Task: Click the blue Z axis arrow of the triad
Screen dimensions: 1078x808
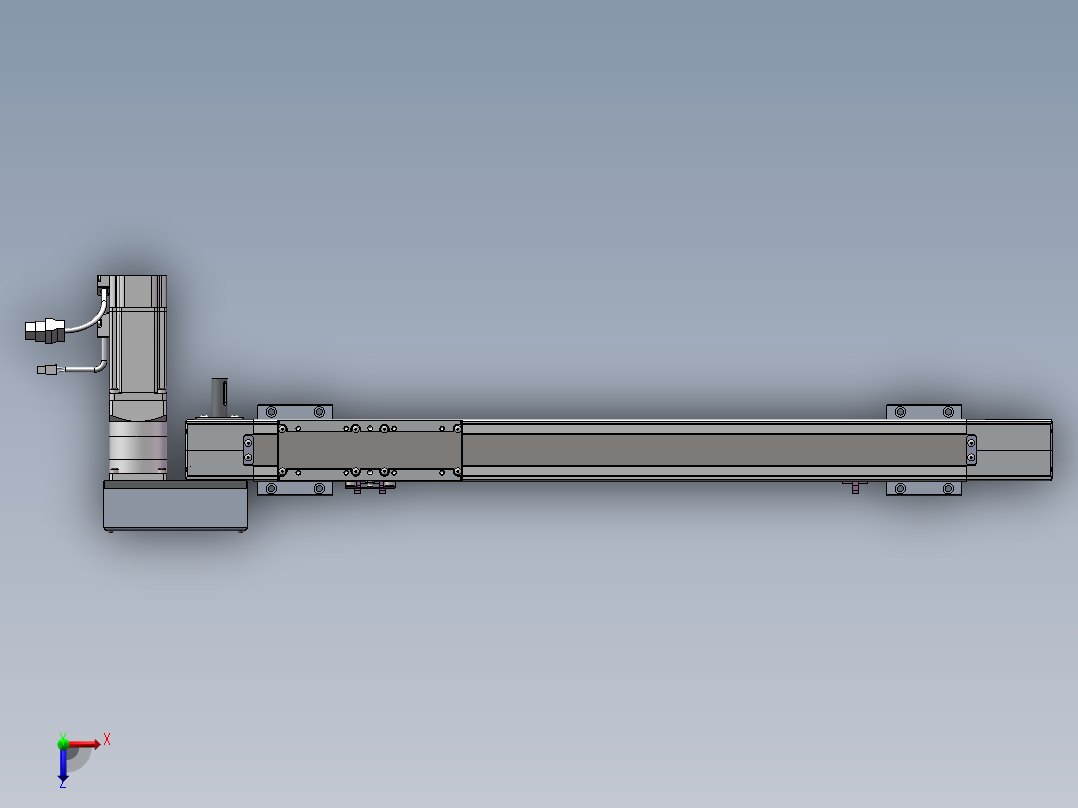Action: click(x=63, y=765)
